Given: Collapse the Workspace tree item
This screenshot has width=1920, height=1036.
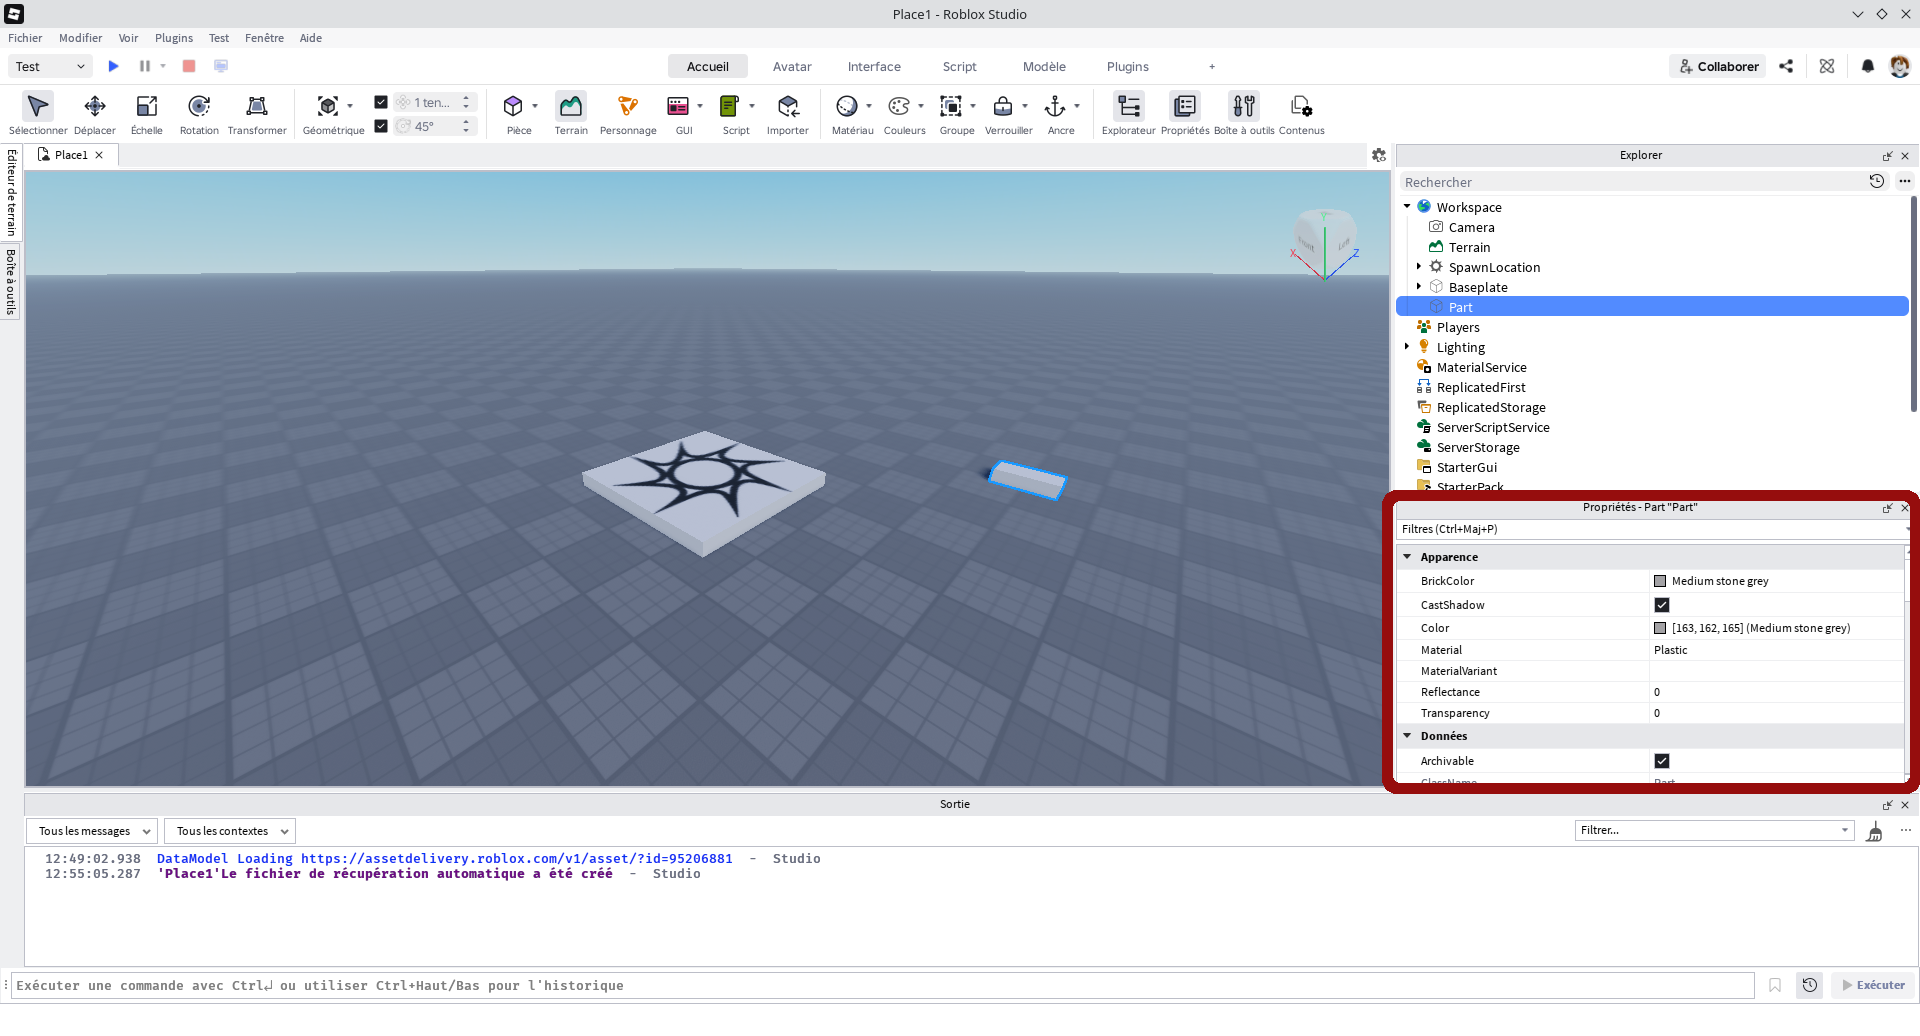Looking at the screenshot, I should pos(1407,207).
